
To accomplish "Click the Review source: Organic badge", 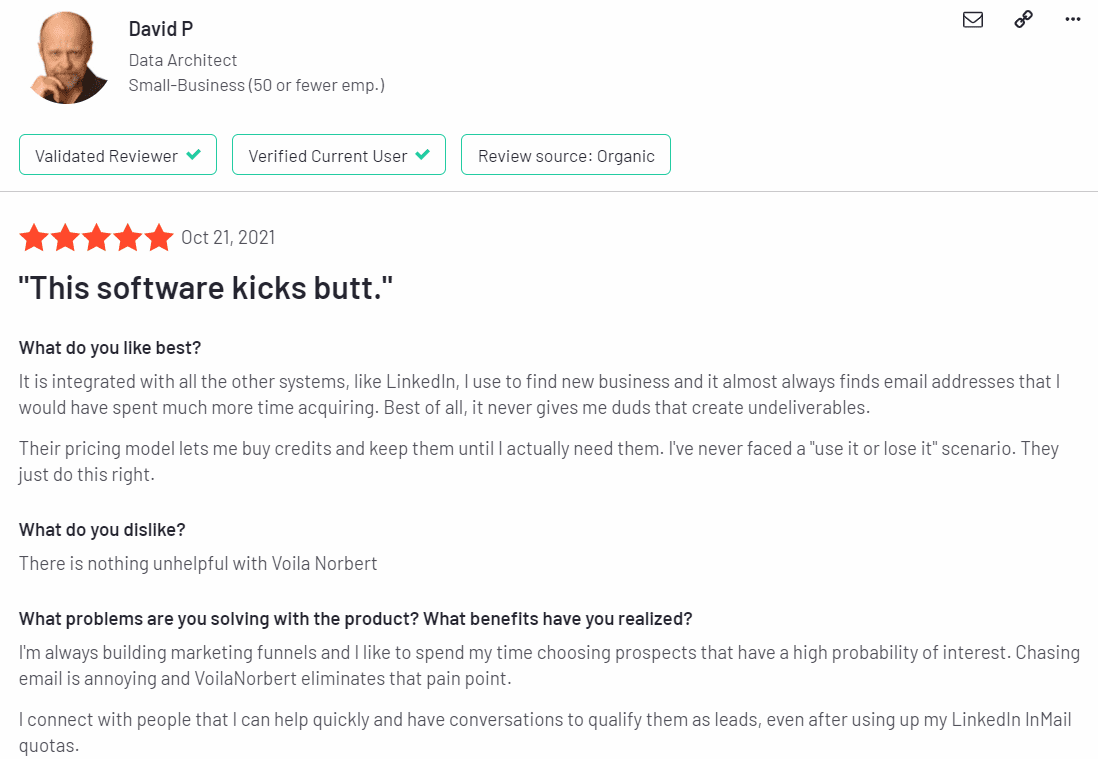I will (x=566, y=155).
